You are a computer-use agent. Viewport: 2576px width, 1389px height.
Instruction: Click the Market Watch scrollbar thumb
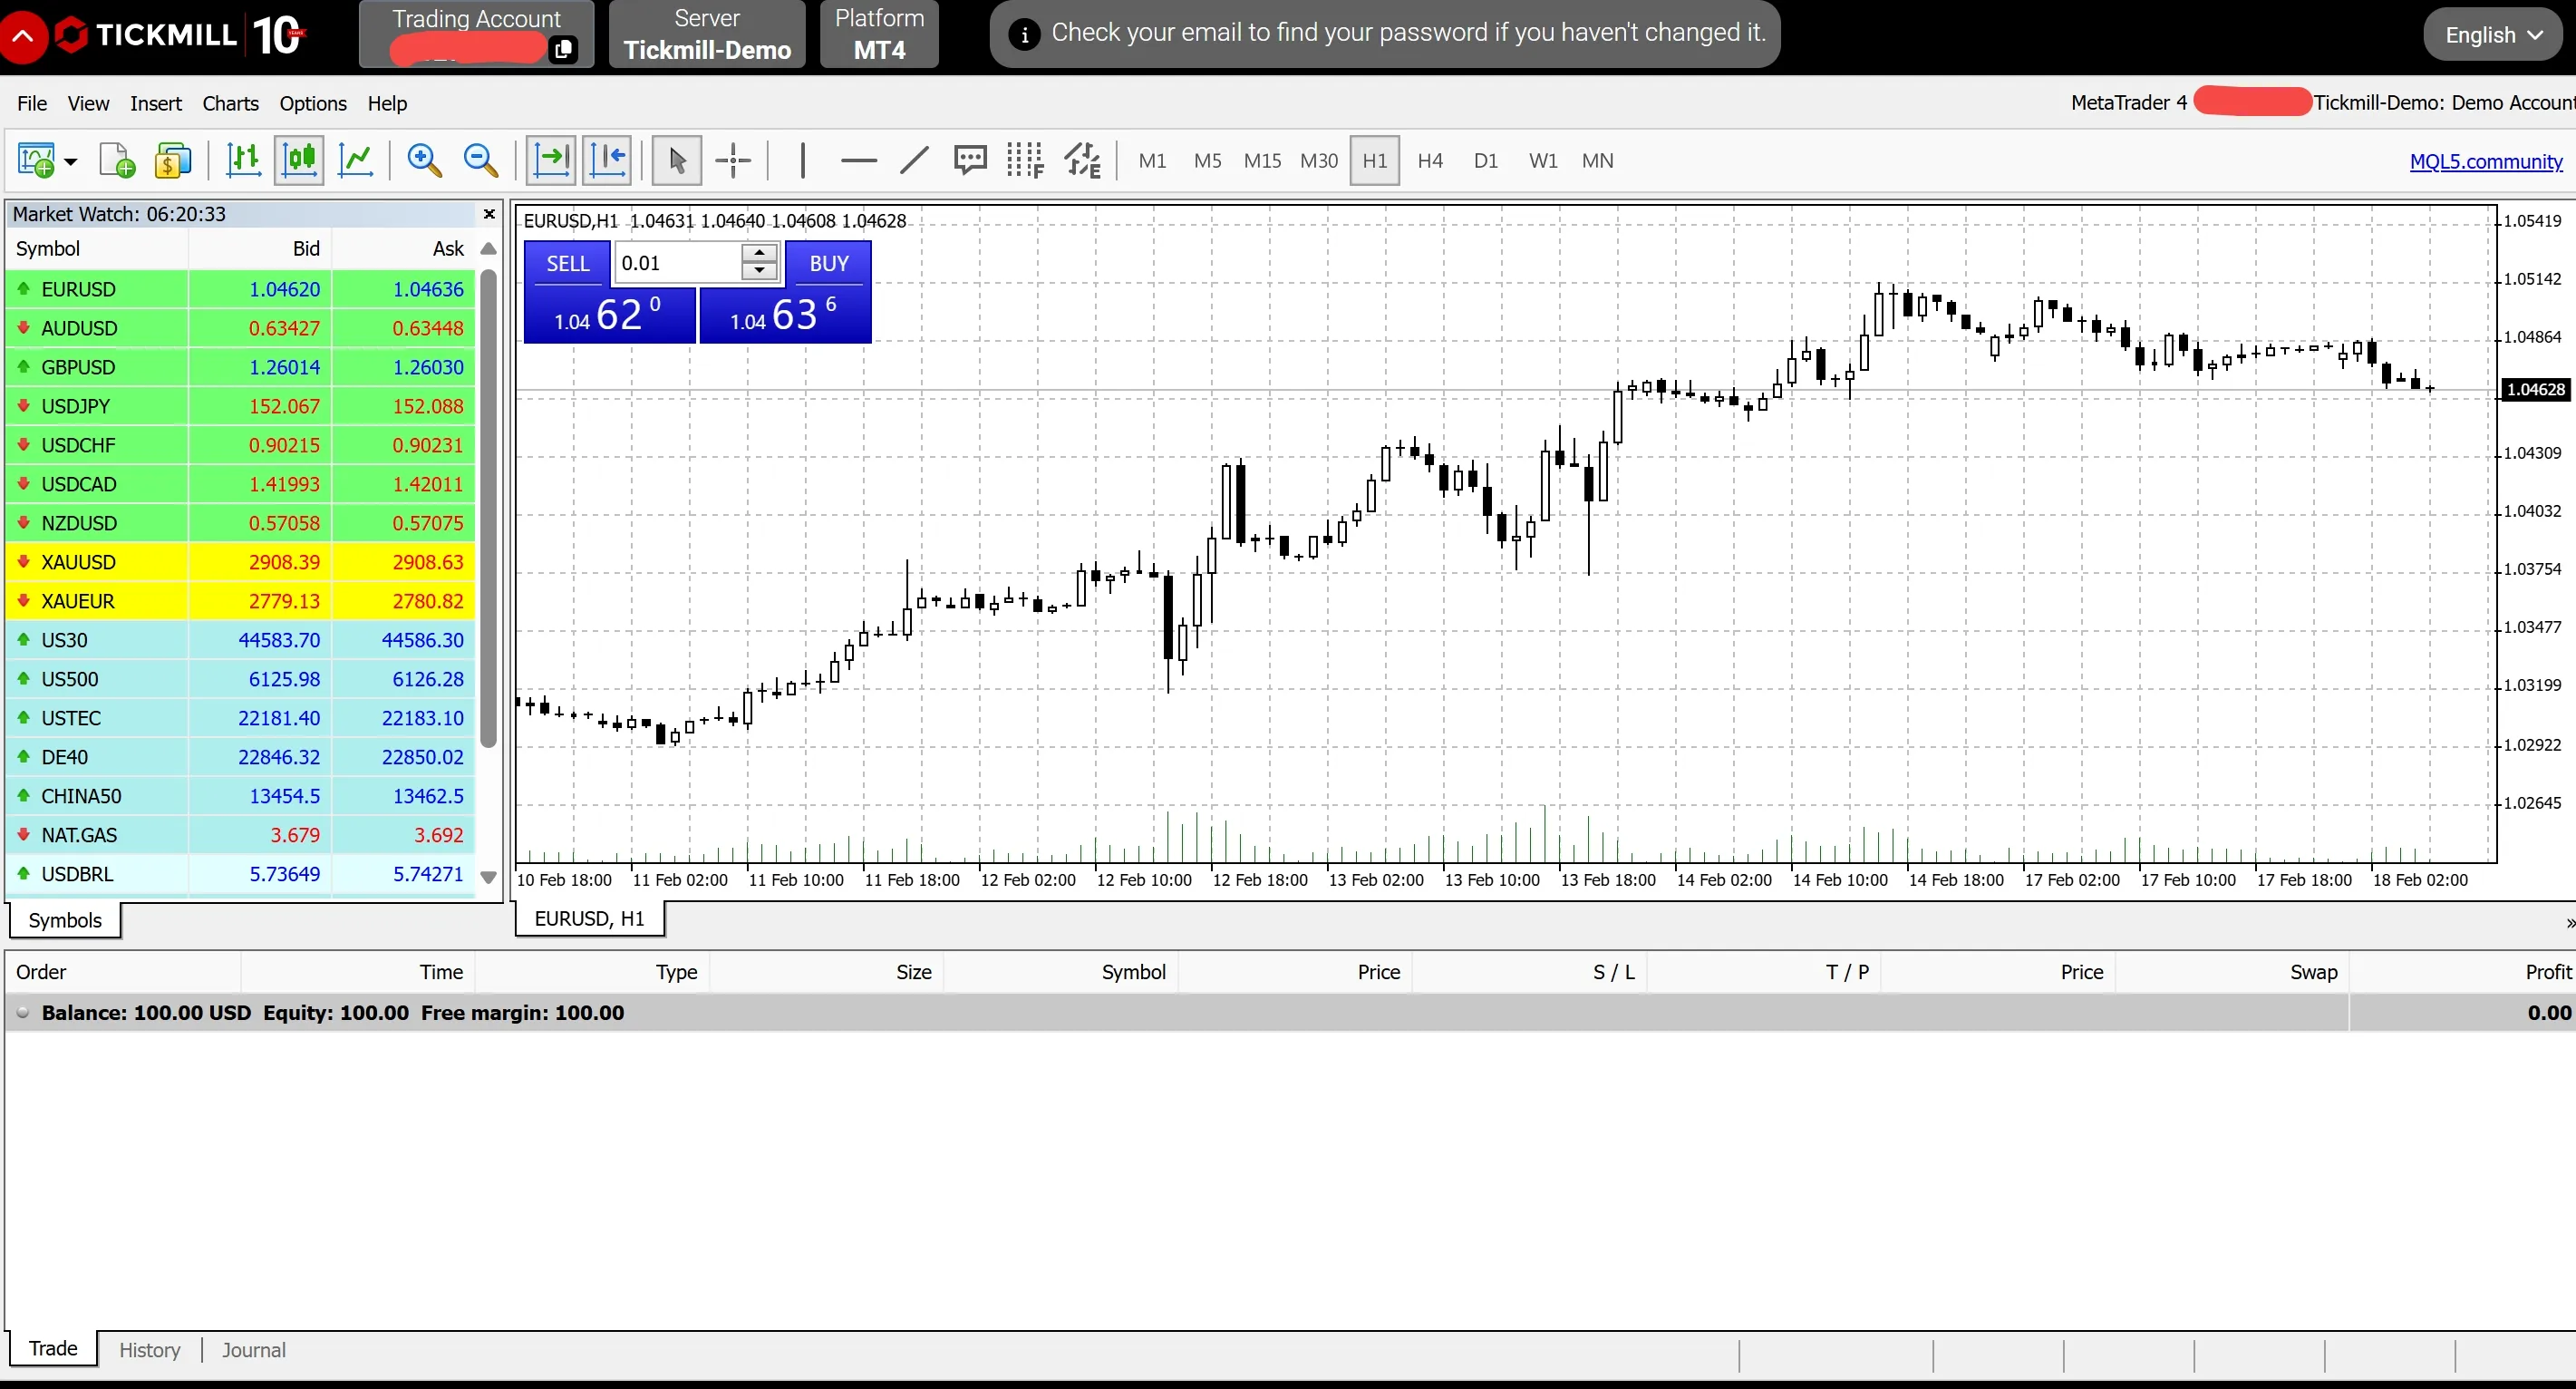coord(489,508)
